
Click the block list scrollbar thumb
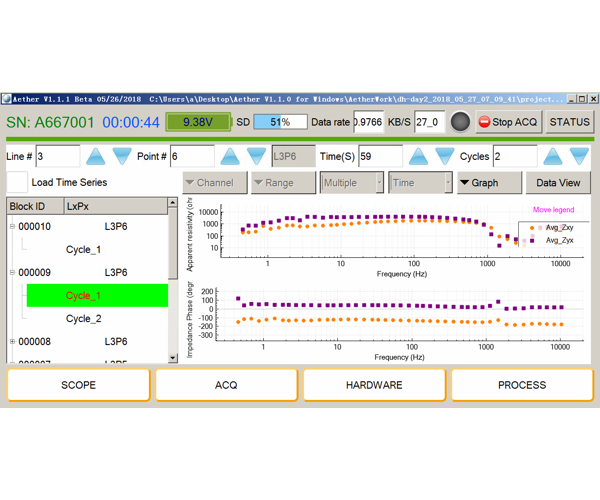(x=173, y=243)
